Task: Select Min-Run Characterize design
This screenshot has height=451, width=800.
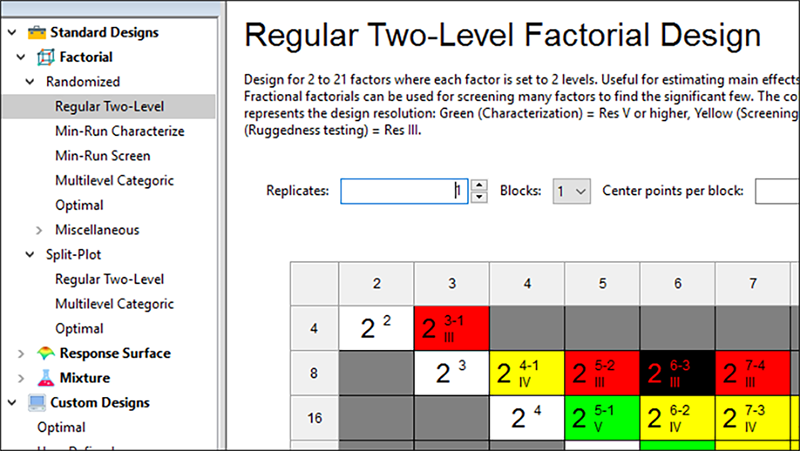Action: (x=119, y=131)
